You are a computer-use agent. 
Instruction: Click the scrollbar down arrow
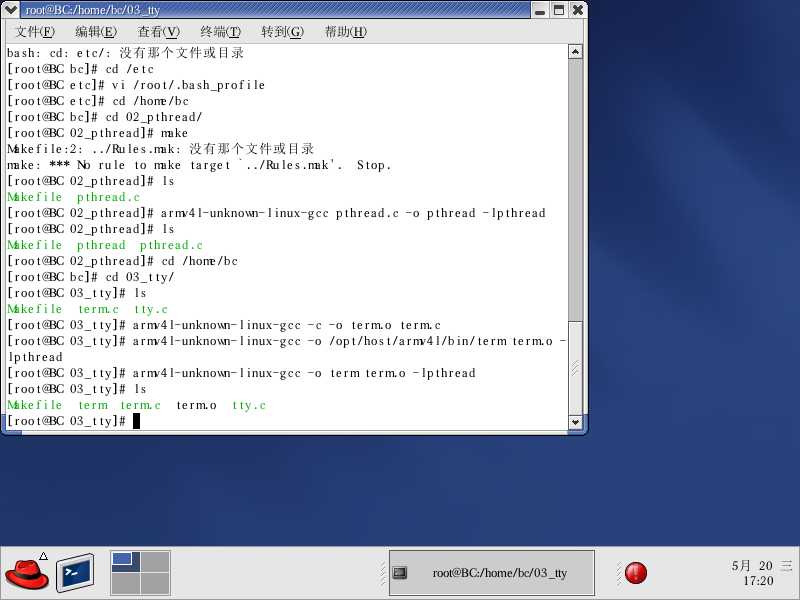point(575,422)
